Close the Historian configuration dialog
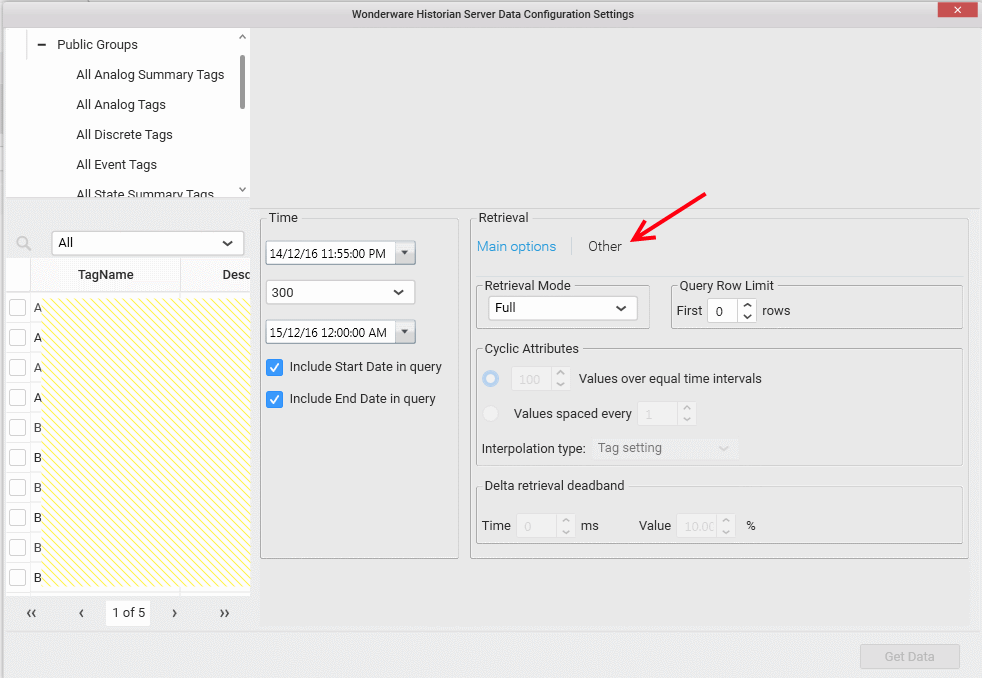982x678 pixels. 957,9
